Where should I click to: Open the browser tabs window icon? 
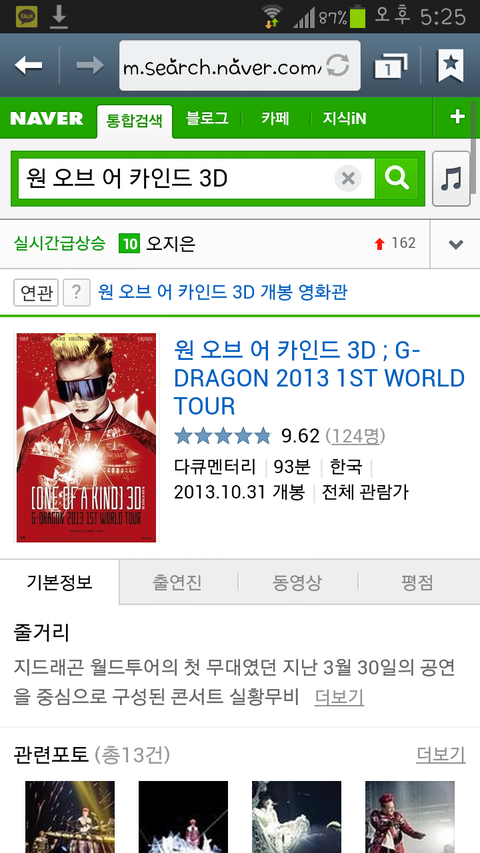point(391,66)
